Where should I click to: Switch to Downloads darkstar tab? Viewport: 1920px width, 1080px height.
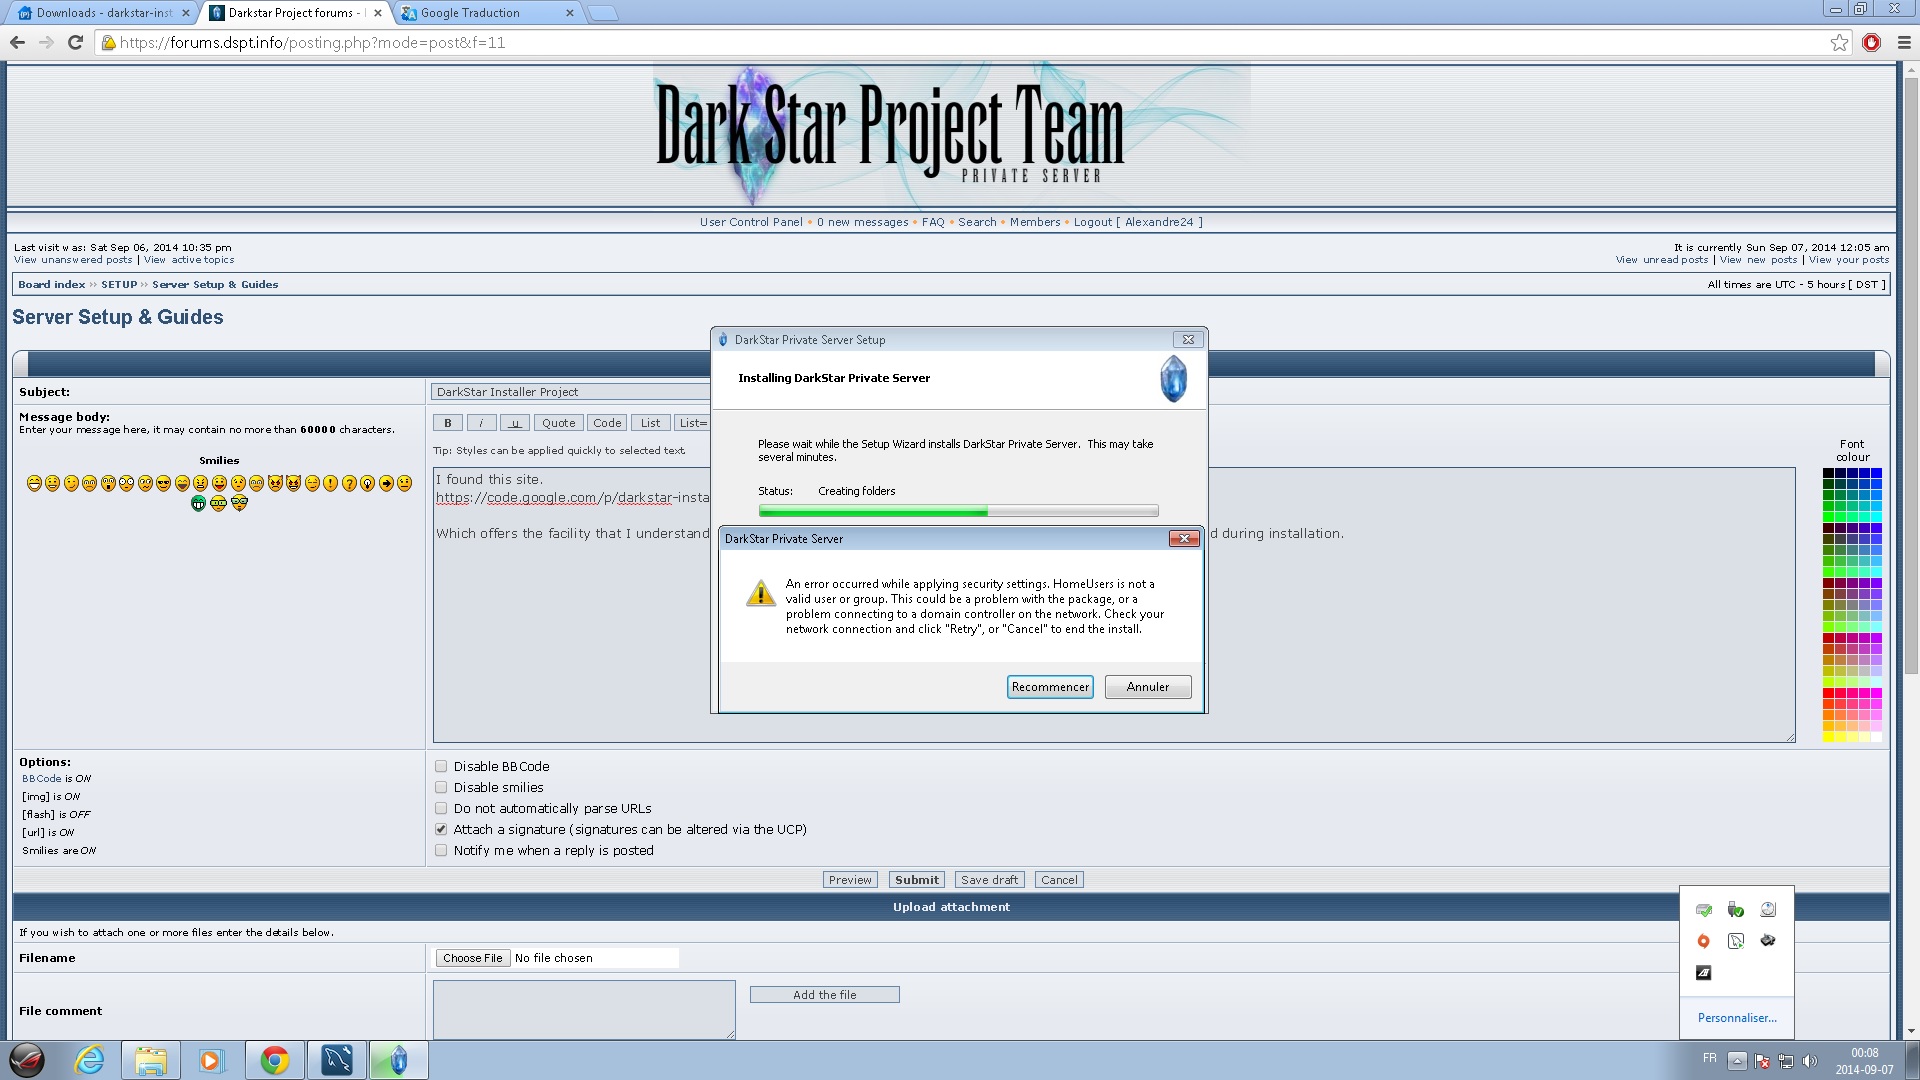click(100, 13)
